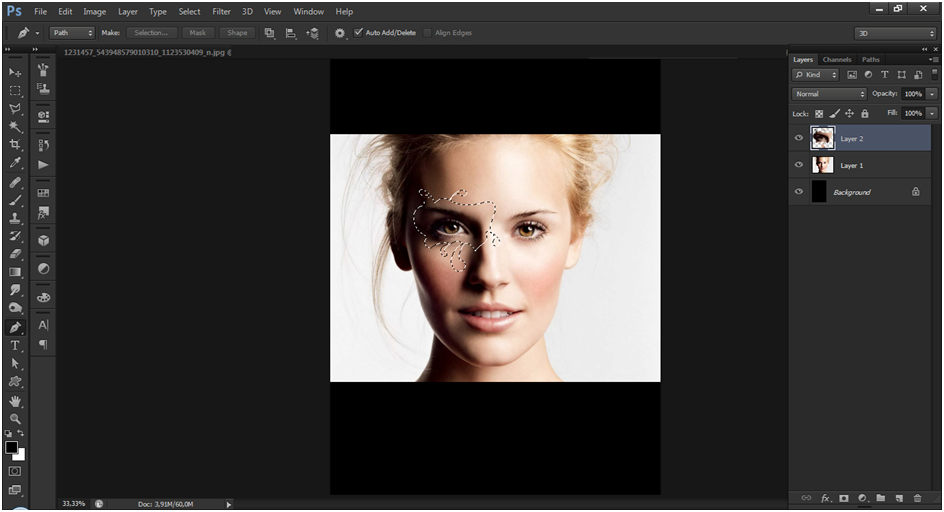The width and height of the screenshot is (944, 512).
Task: Select the Move tool
Action: [15, 73]
